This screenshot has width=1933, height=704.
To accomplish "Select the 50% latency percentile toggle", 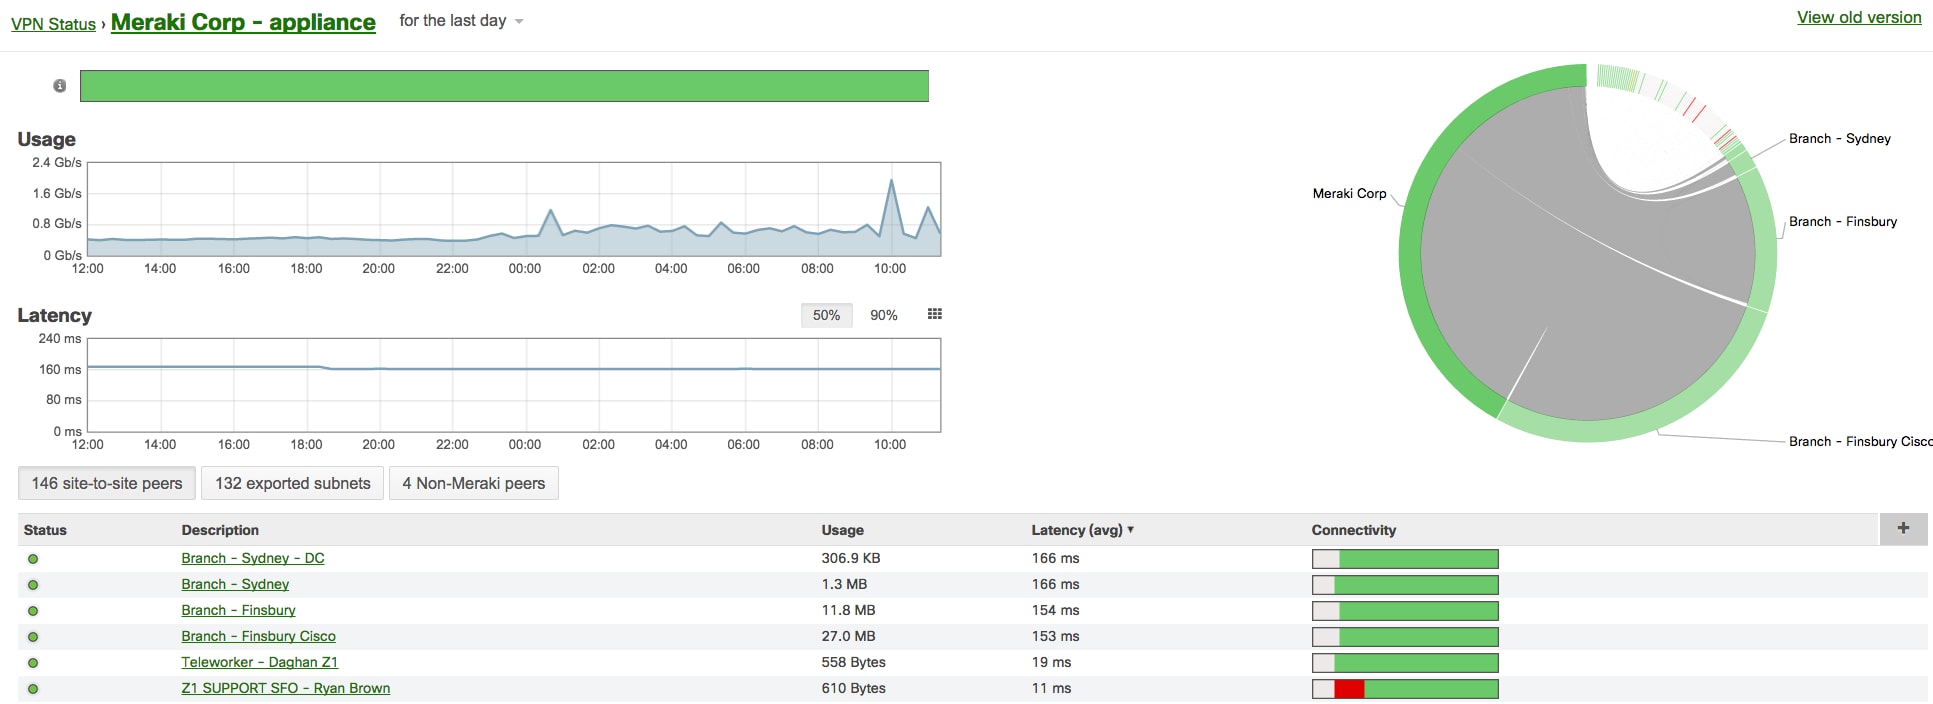I will pos(826,315).
